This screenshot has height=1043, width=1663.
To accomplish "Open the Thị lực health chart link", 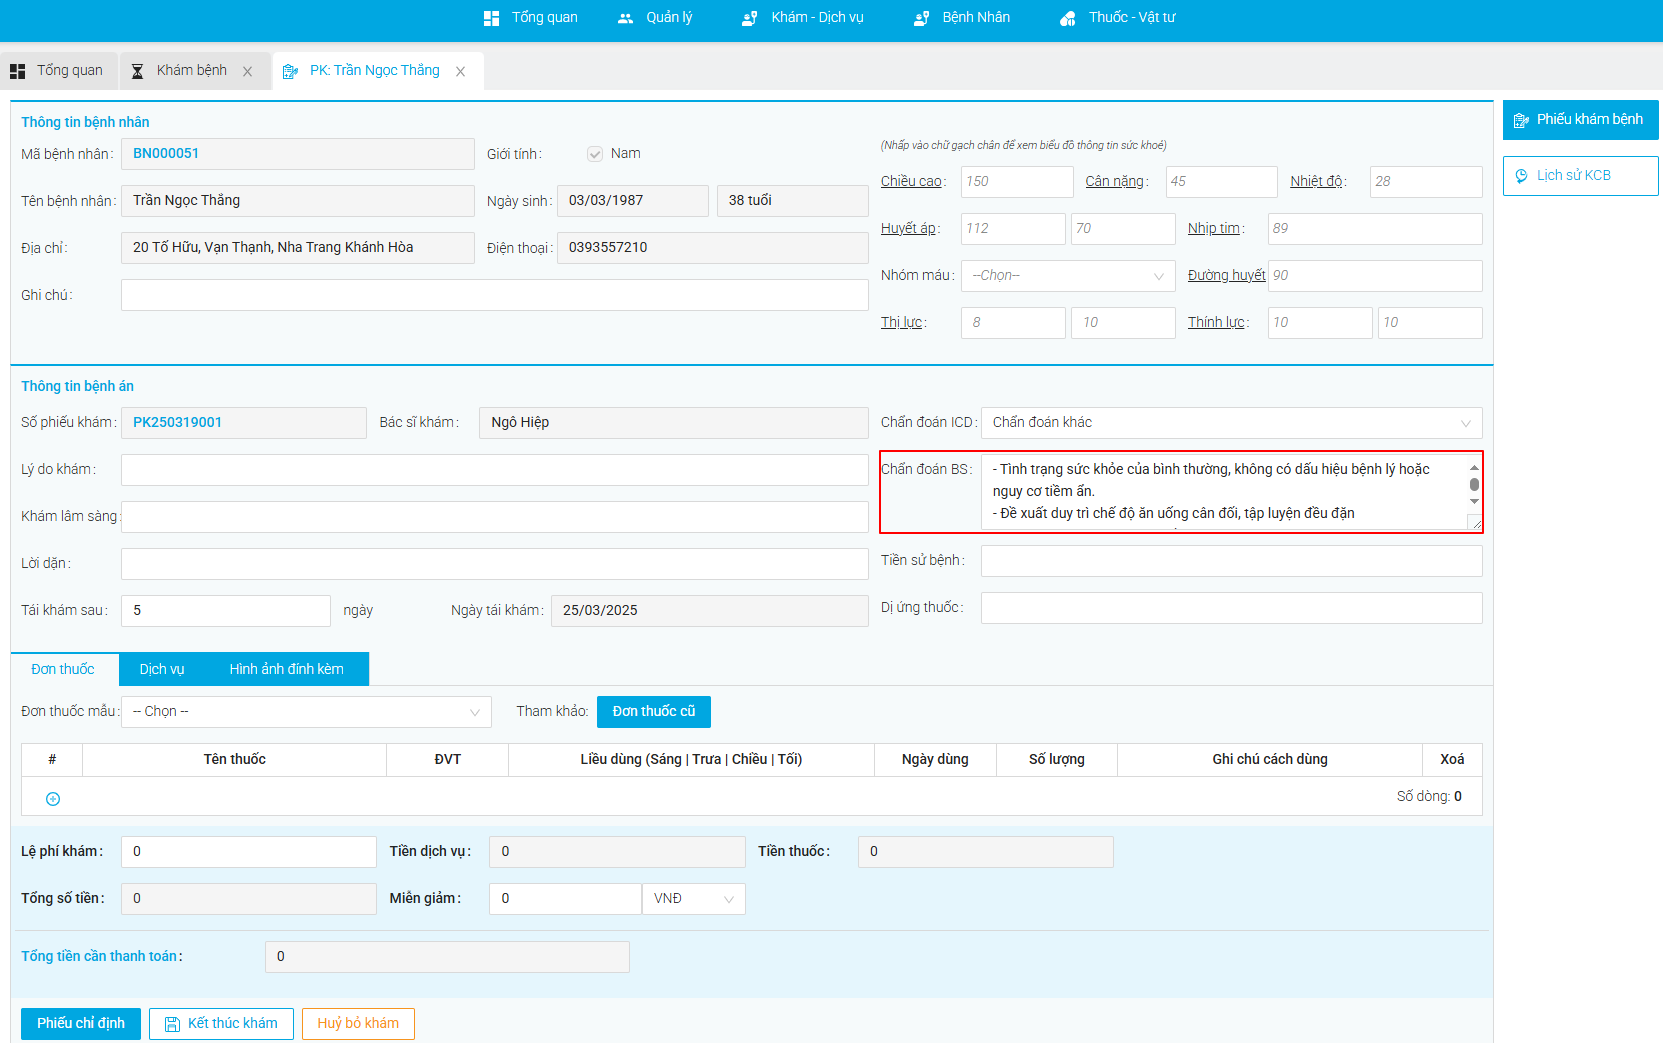I will click(x=901, y=323).
